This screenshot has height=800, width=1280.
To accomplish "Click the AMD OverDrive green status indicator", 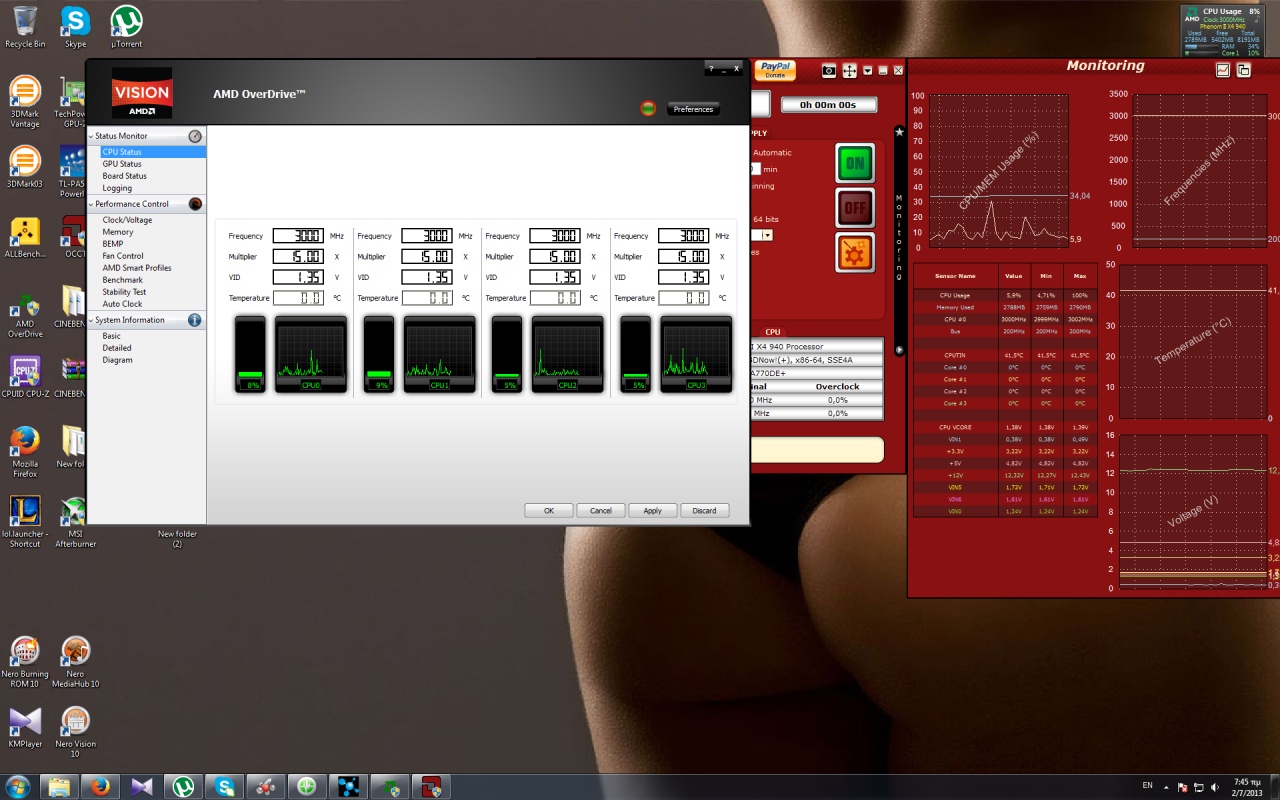I will click(648, 108).
